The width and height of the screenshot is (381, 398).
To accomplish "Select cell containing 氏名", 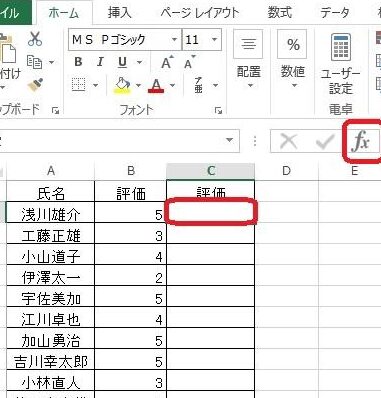I will point(51,191).
